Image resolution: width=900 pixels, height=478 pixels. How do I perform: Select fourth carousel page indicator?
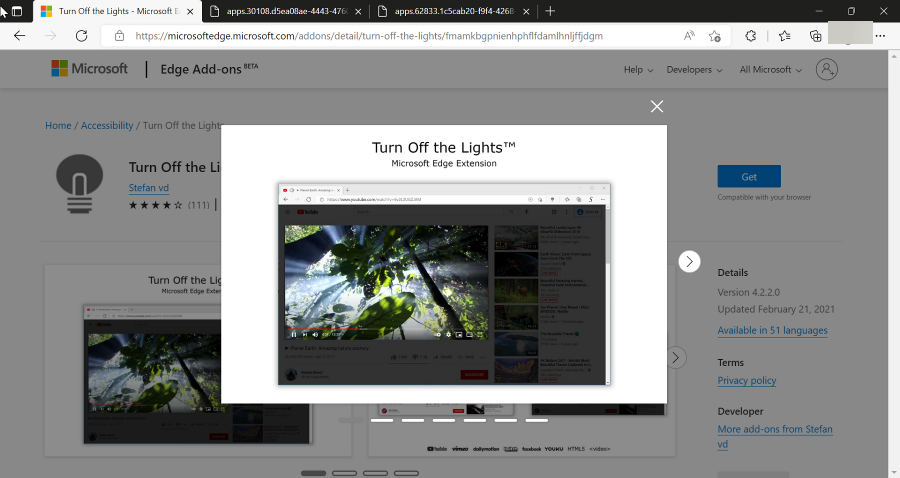tap(406, 473)
